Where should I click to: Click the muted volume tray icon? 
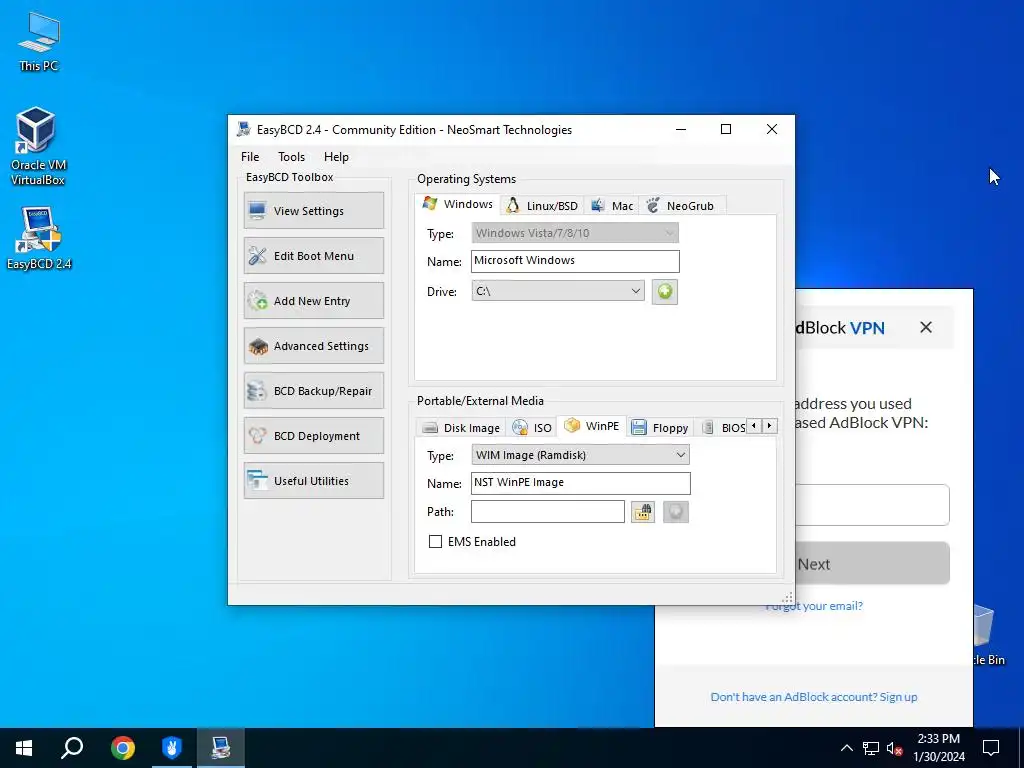click(x=894, y=748)
